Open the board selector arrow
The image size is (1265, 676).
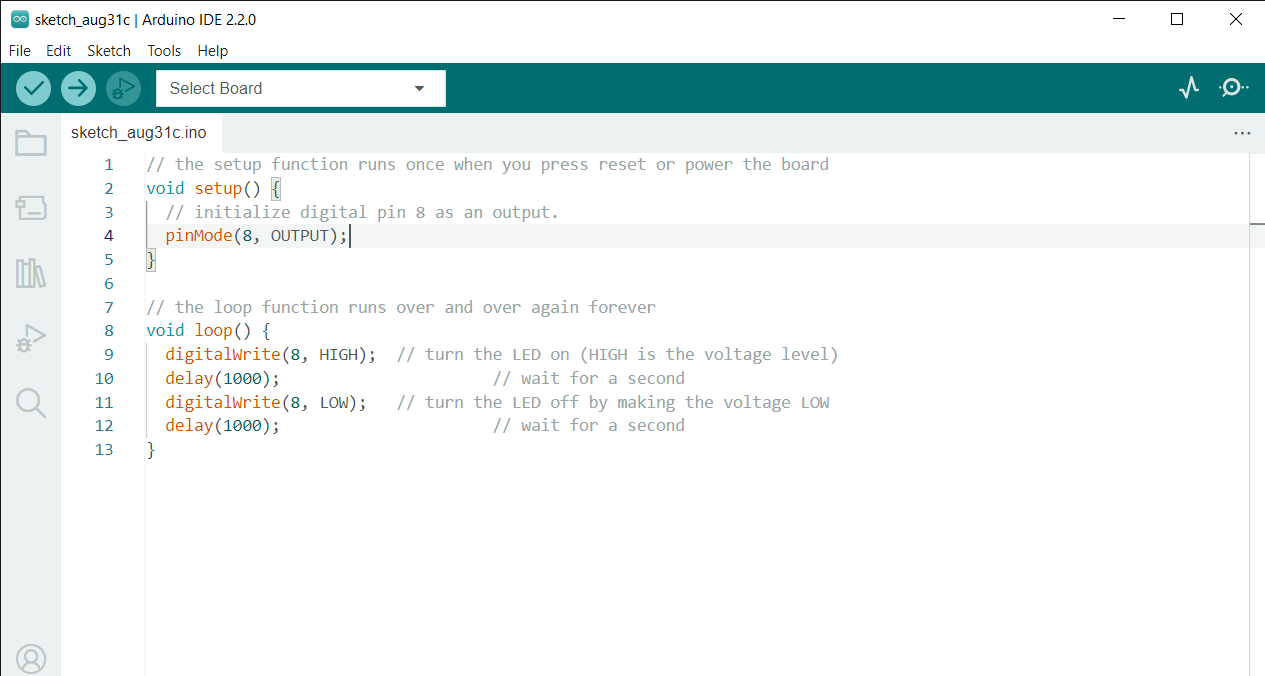pyautogui.click(x=418, y=88)
